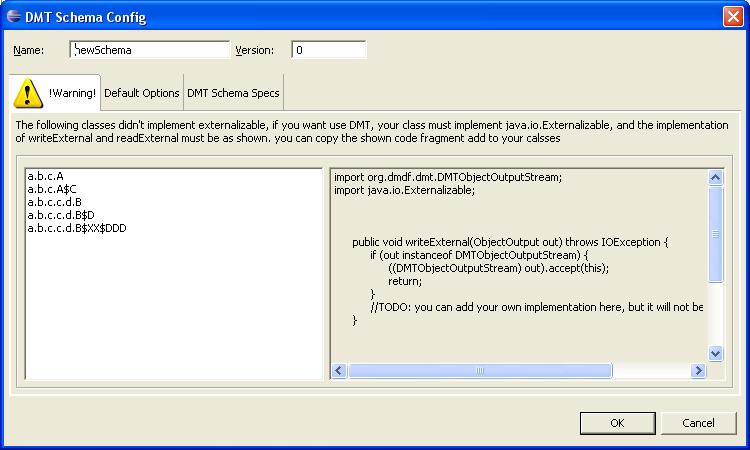Click the yellow warning triangle icon

pyautogui.click(x=28, y=93)
